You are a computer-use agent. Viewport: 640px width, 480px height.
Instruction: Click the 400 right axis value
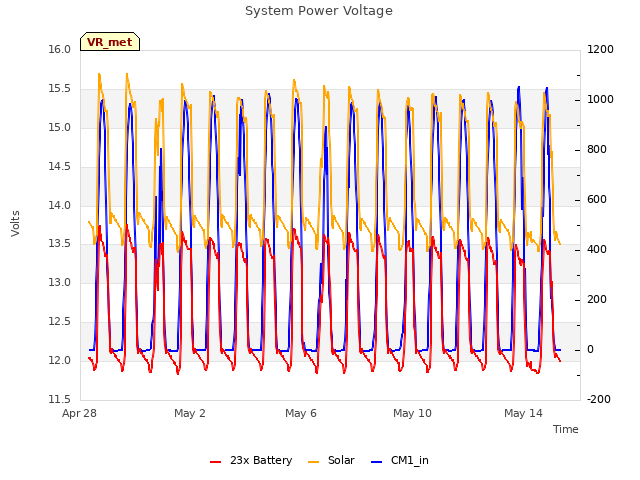pos(597,249)
